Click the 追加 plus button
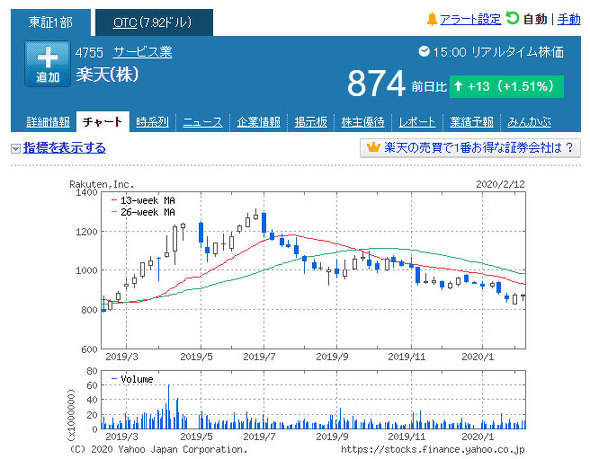 pos(47,64)
